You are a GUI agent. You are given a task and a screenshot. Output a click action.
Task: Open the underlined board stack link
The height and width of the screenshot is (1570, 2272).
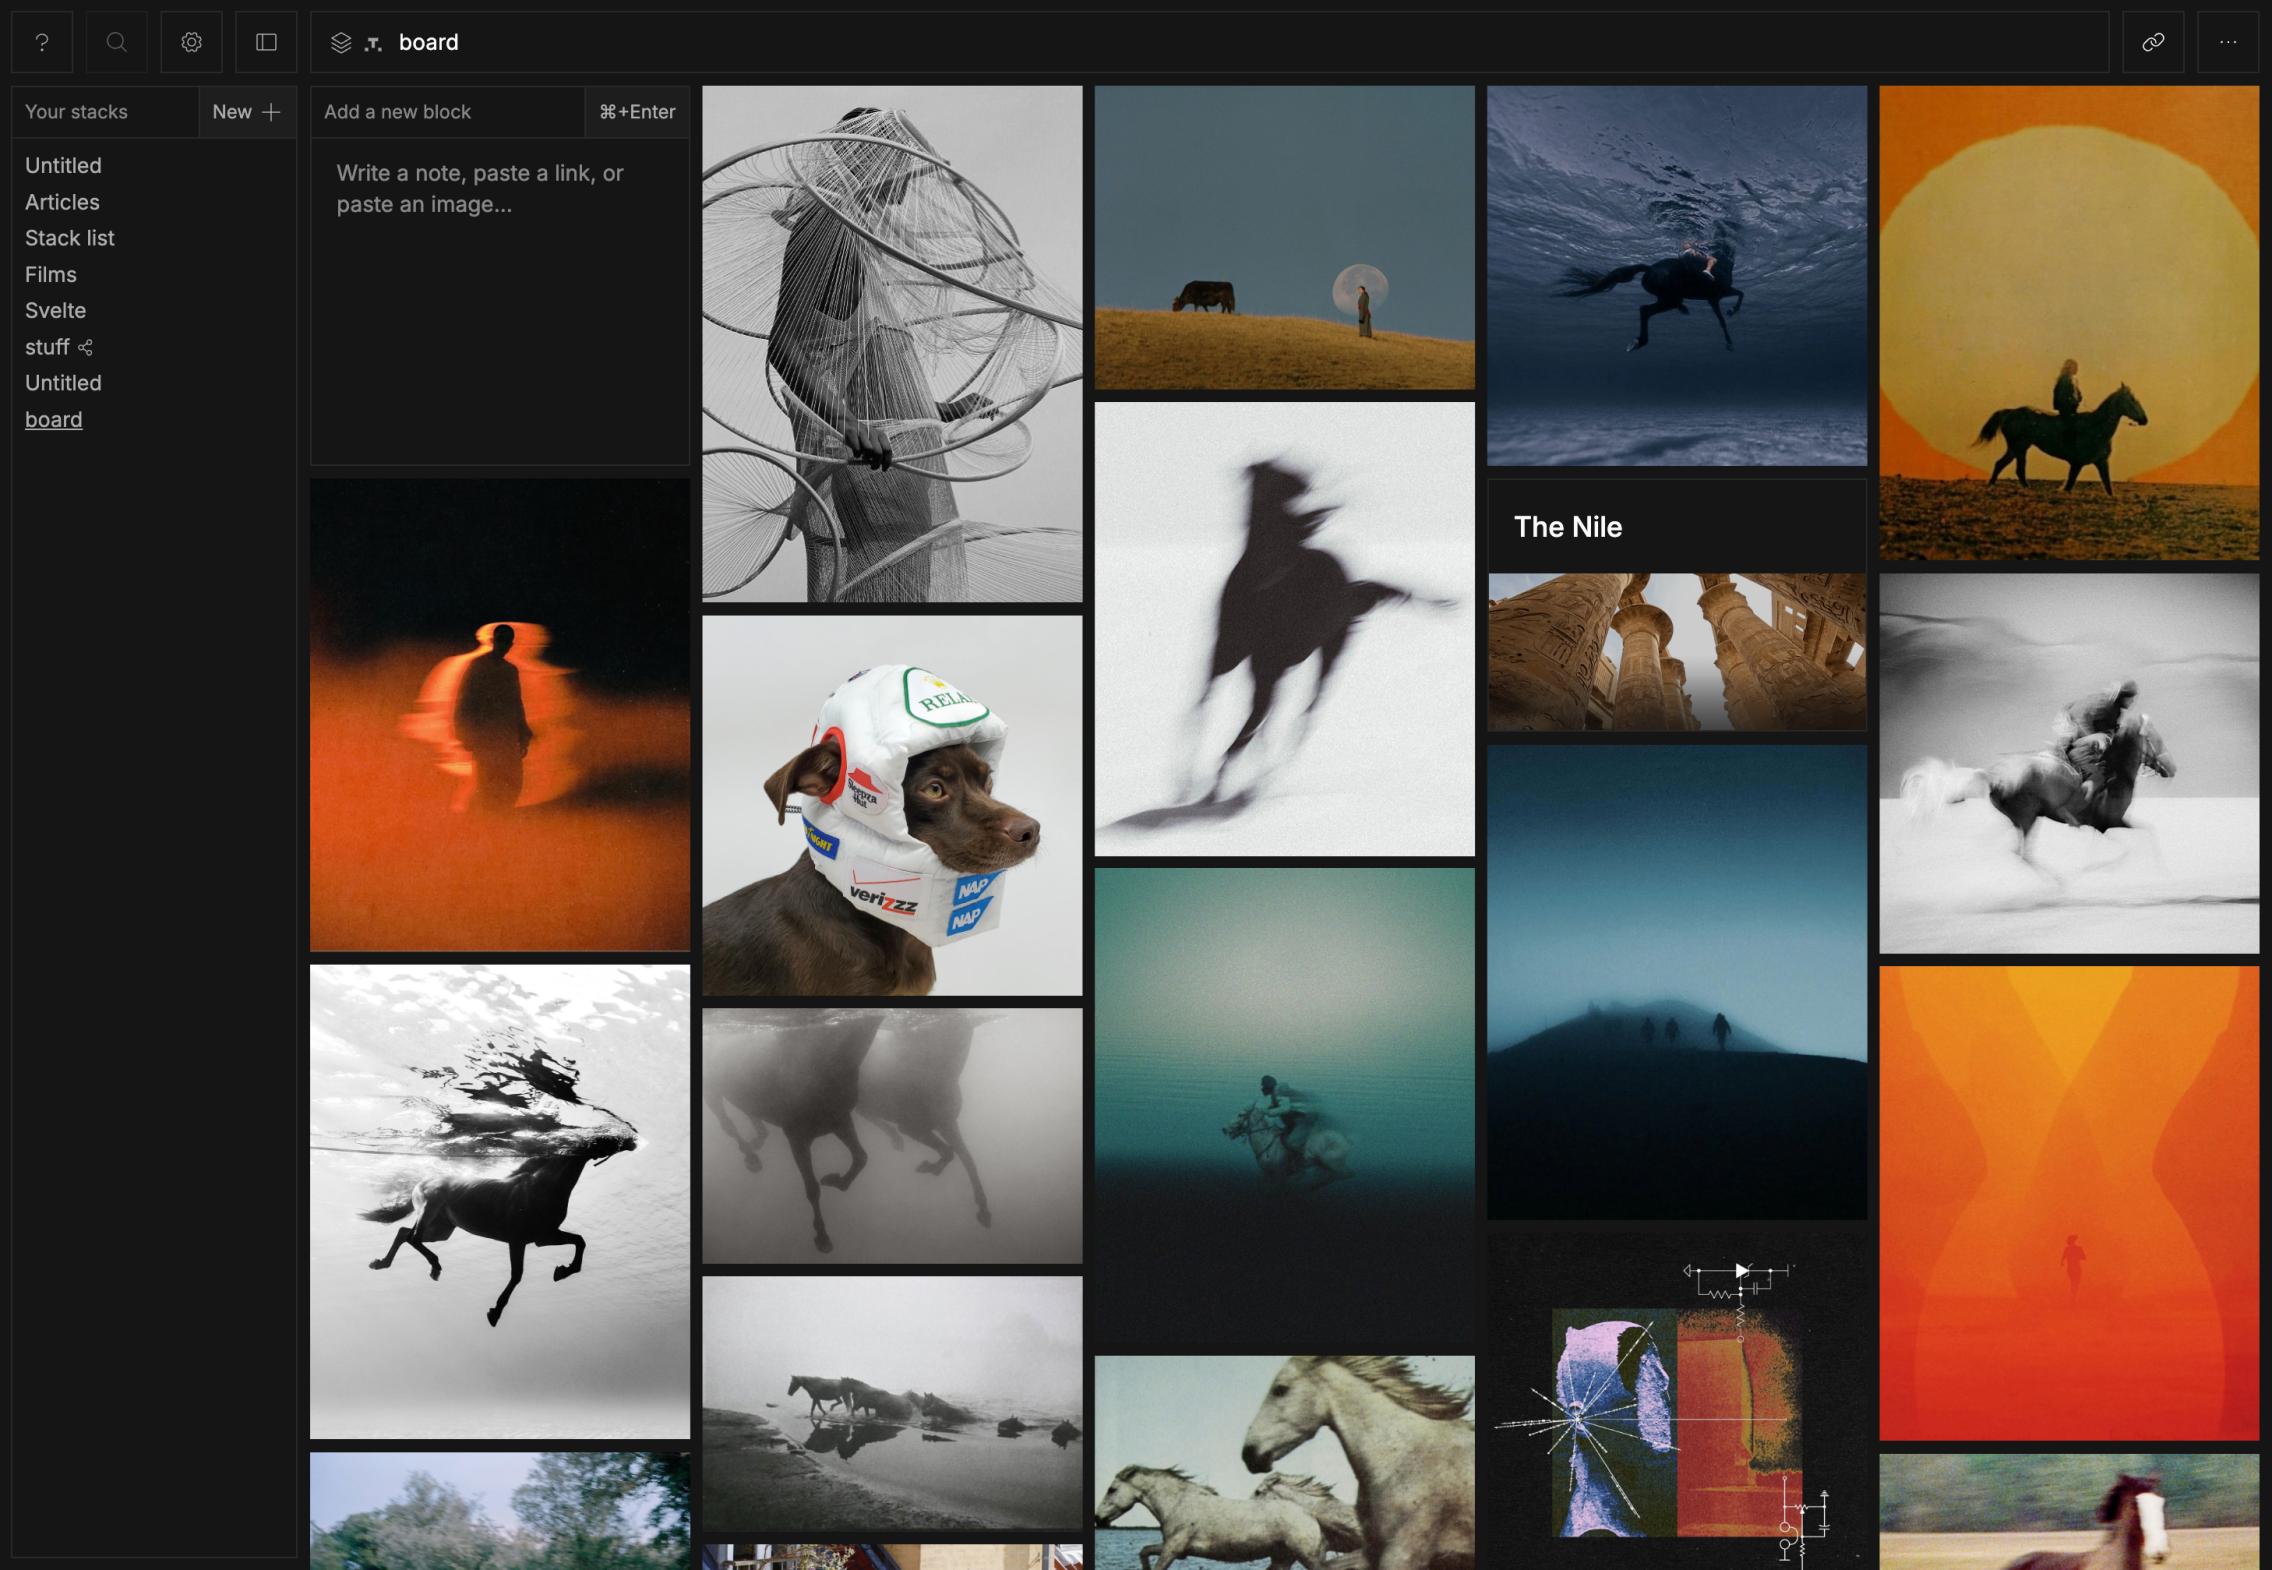53,419
